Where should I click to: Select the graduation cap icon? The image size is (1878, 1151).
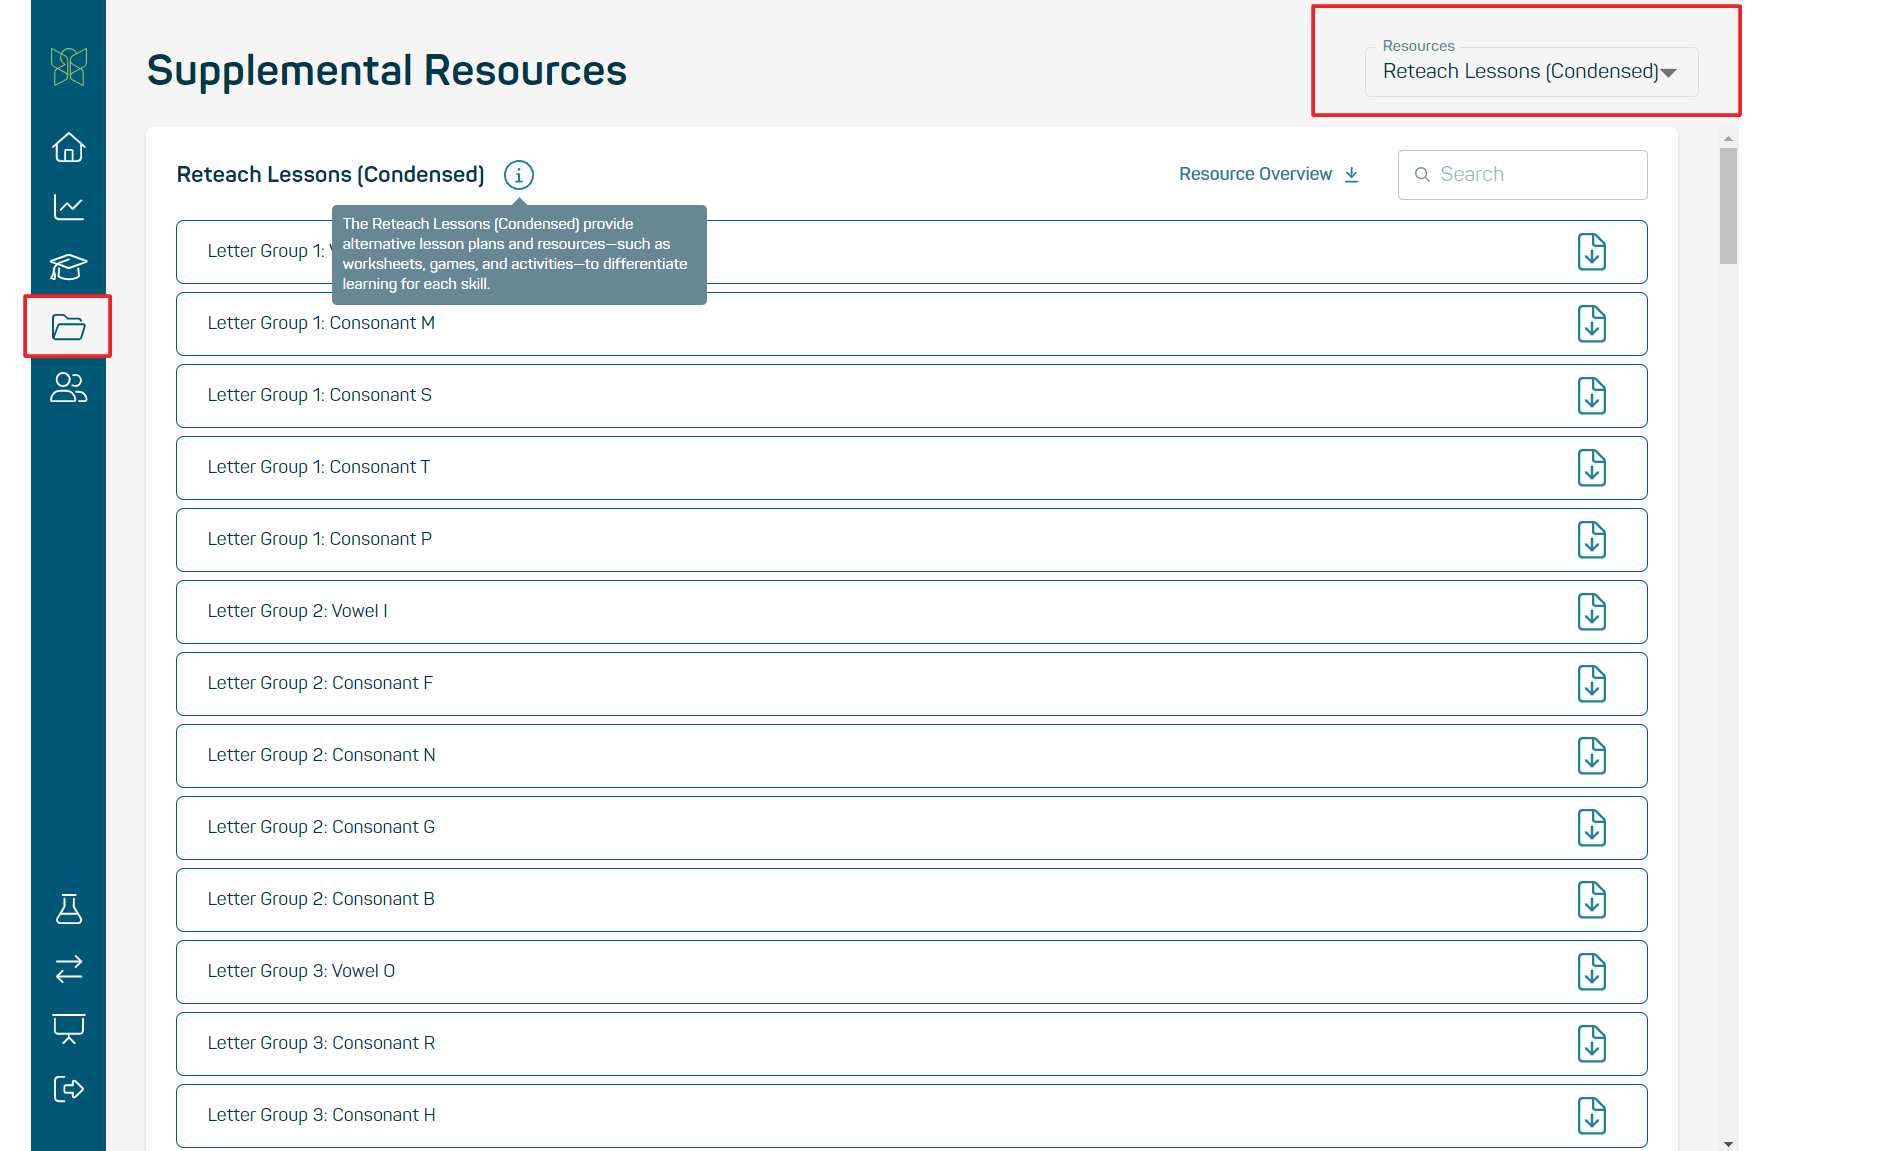tap(67, 267)
